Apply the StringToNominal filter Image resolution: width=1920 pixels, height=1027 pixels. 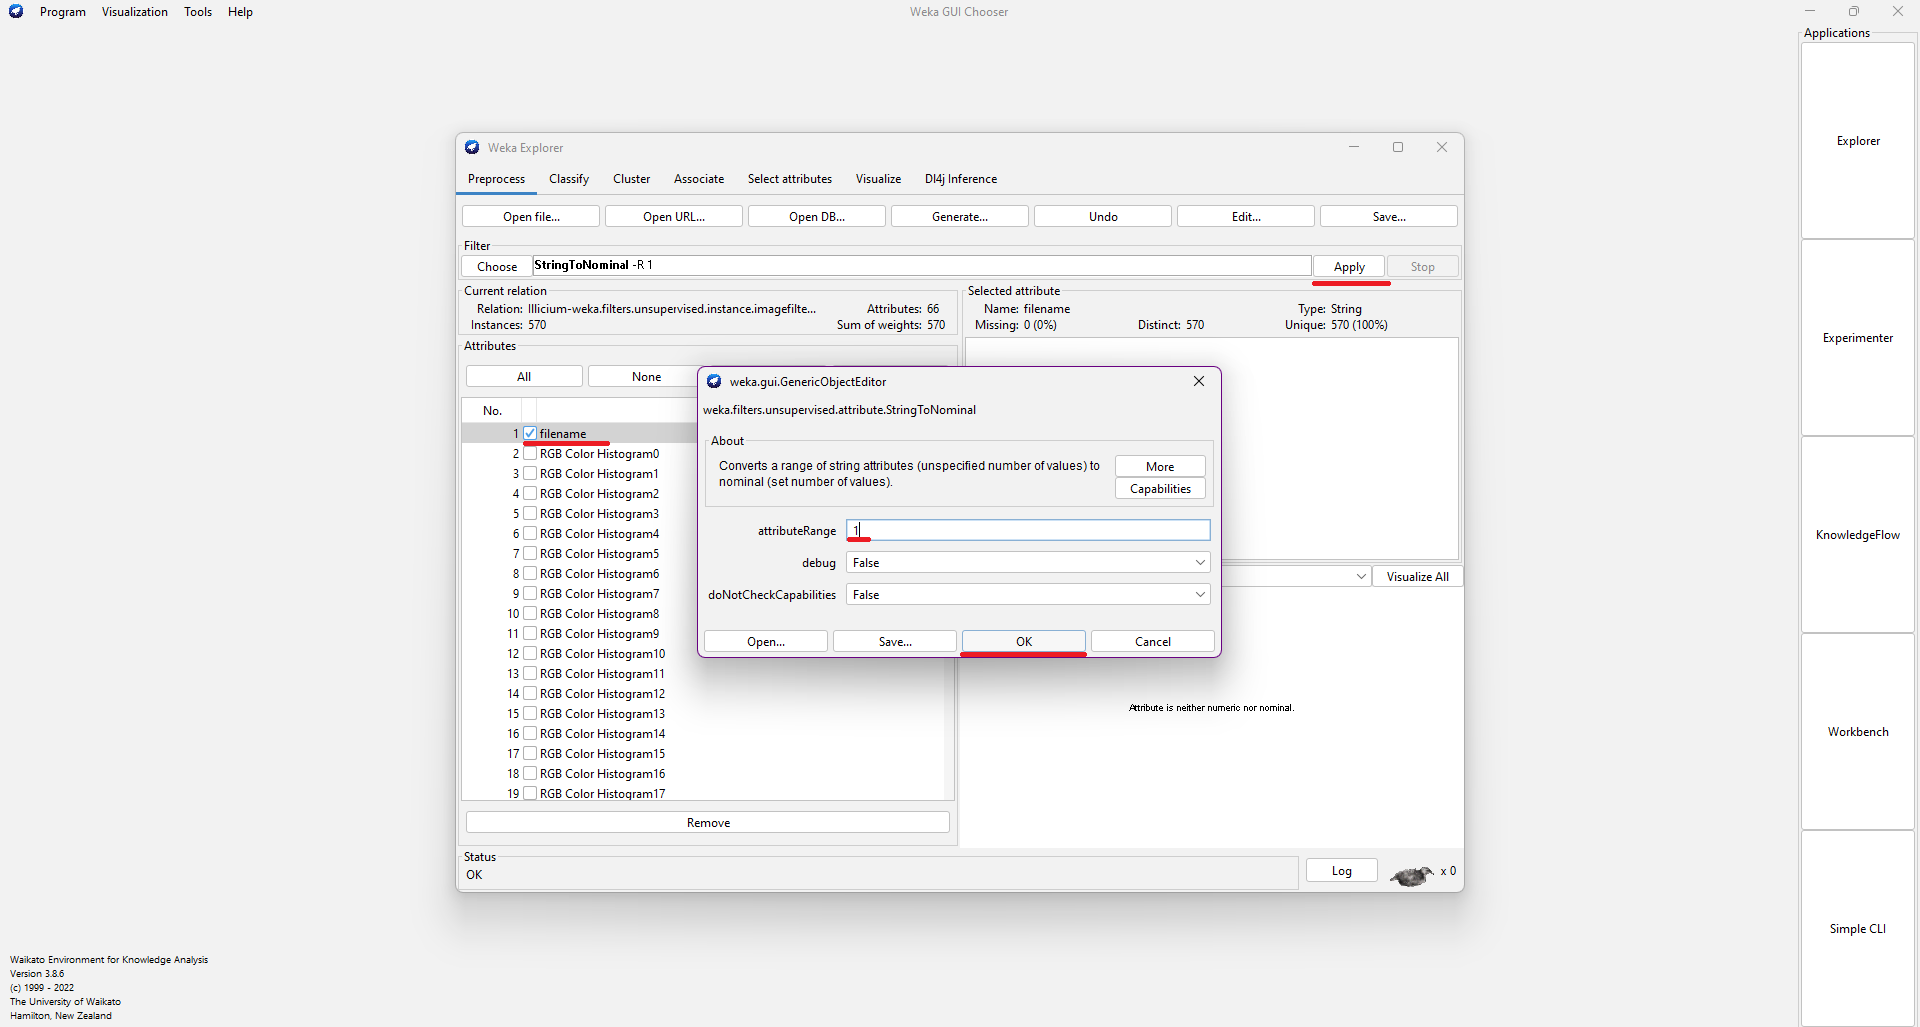click(x=1348, y=267)
